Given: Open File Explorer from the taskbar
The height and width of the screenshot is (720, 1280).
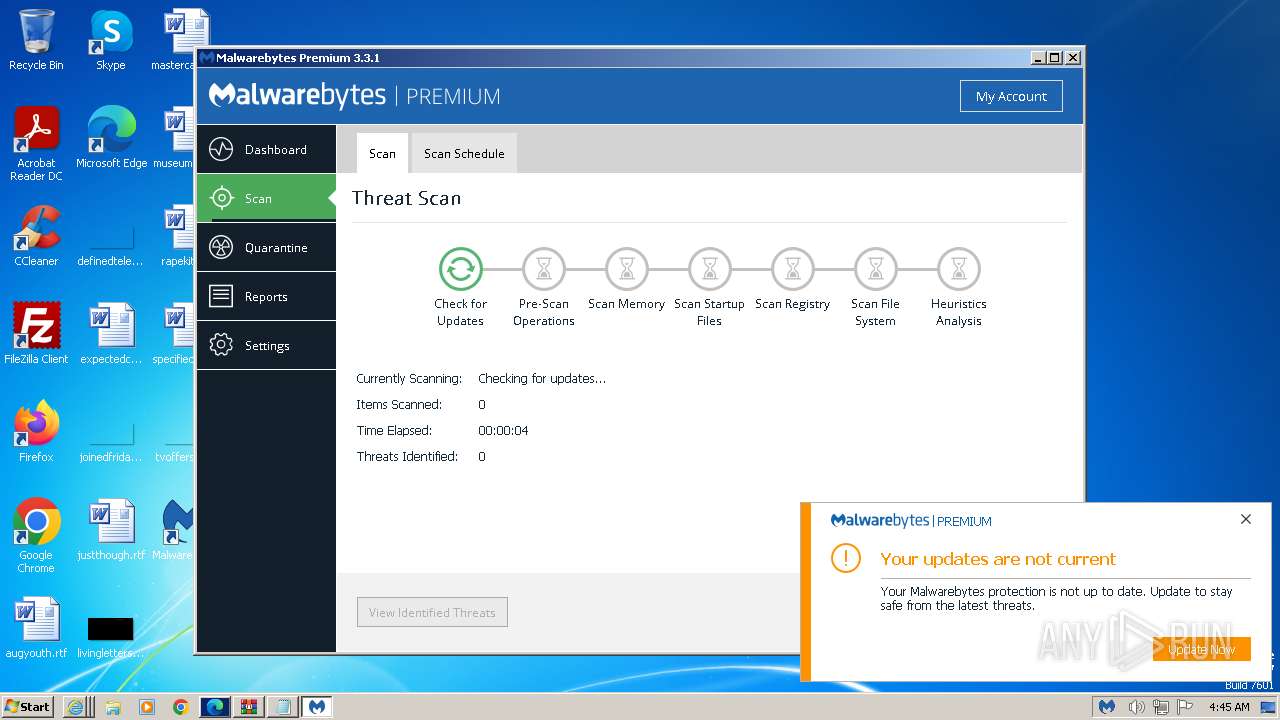Looking at the screenshot, I should 112,706.
